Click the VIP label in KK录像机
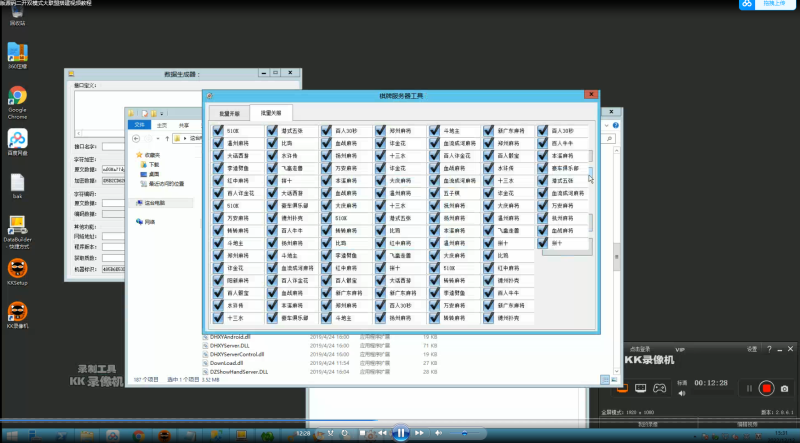This screenshot has width=800, height=443. (x=680, y=350)
